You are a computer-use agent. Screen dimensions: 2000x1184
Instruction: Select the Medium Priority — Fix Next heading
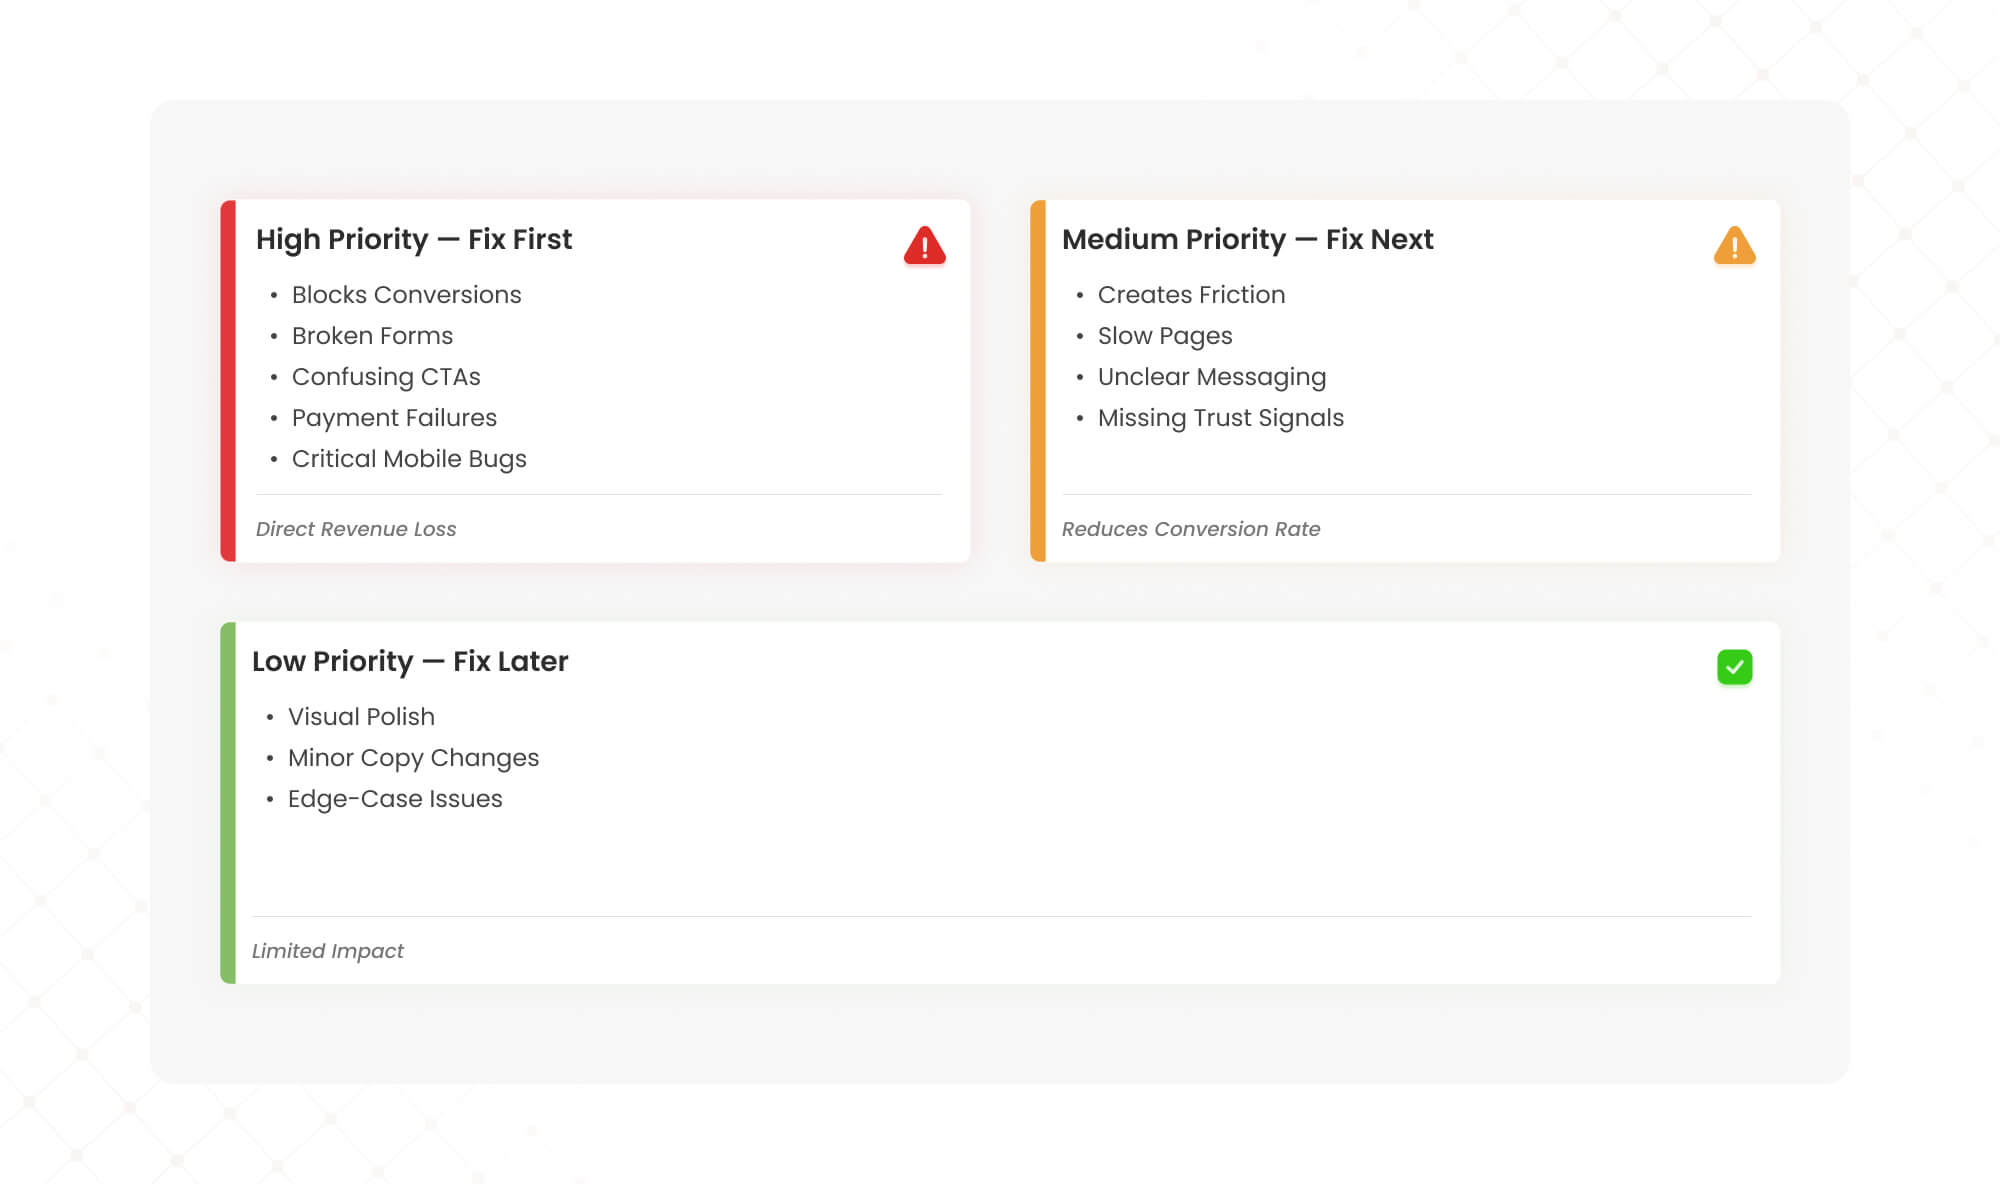[1247, 240]
